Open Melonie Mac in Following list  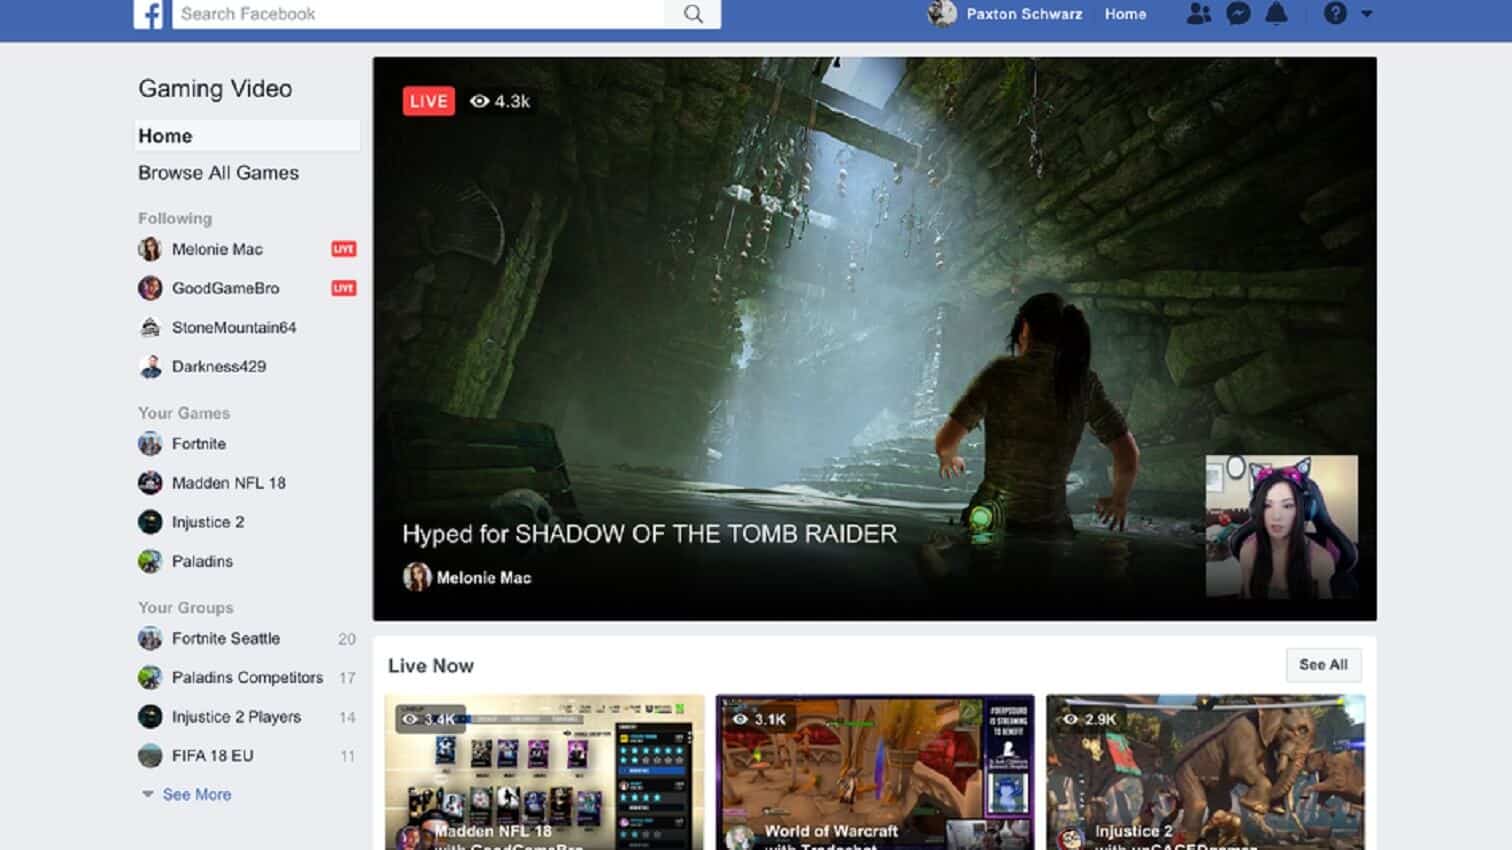(217, 249)
